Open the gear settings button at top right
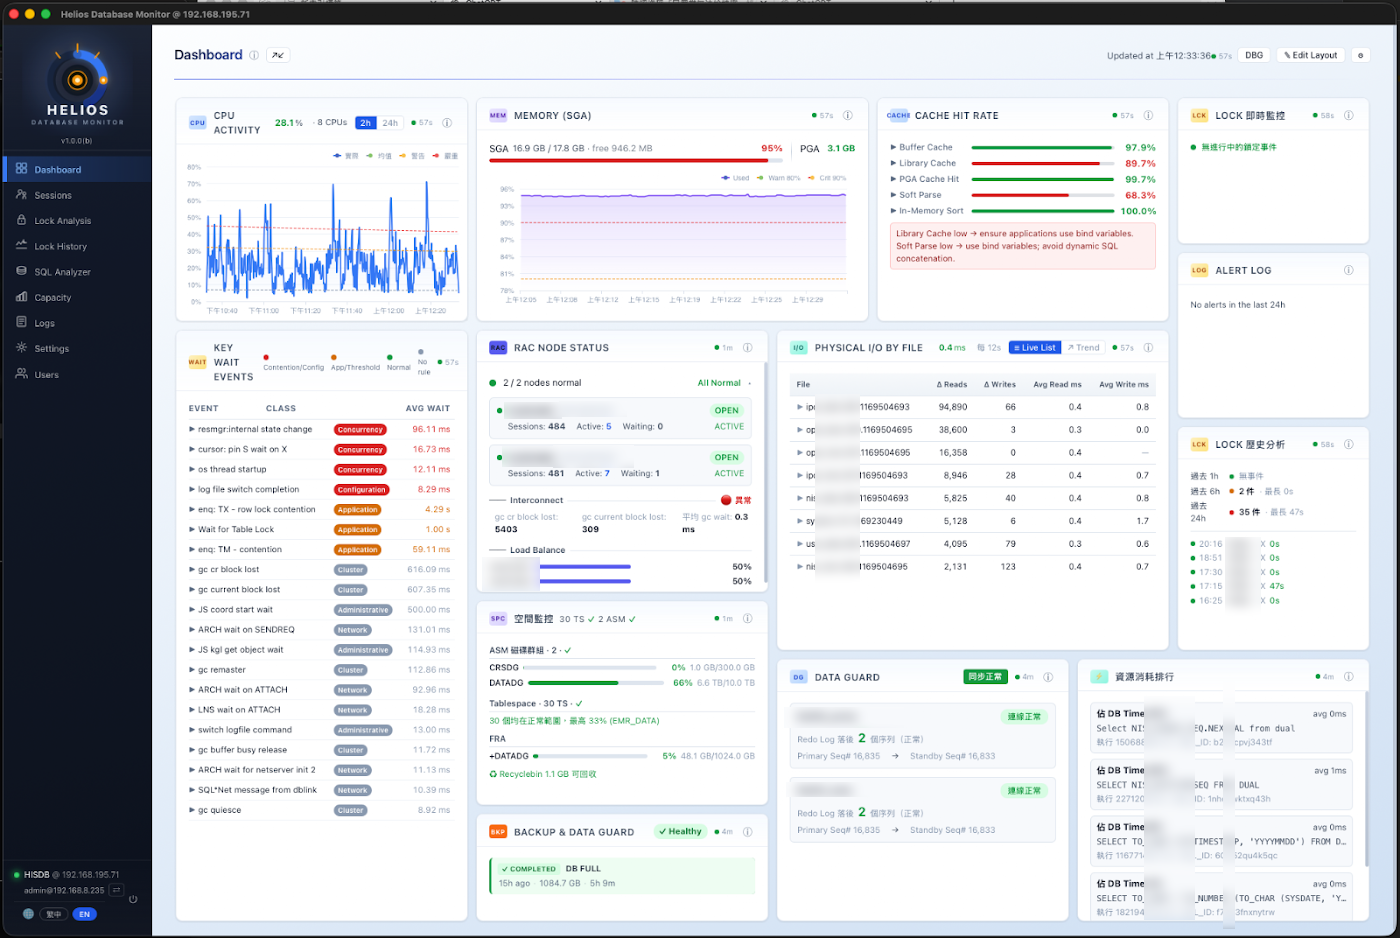Screen dimensions: 1400x938 1360,55
